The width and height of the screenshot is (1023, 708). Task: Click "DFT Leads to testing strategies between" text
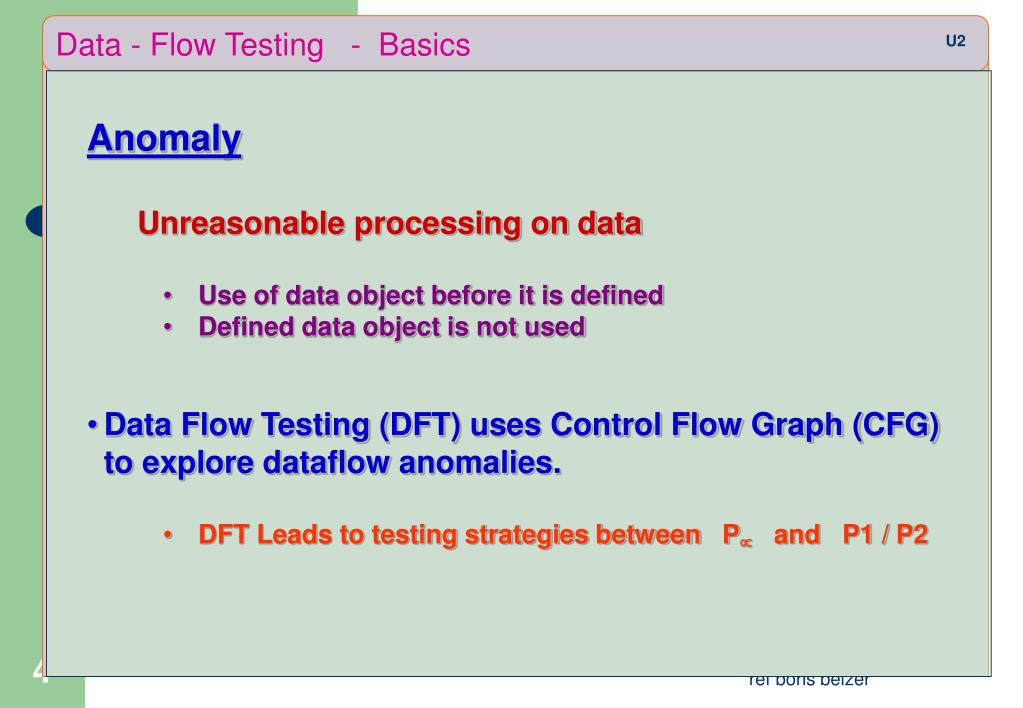(448, 535)
